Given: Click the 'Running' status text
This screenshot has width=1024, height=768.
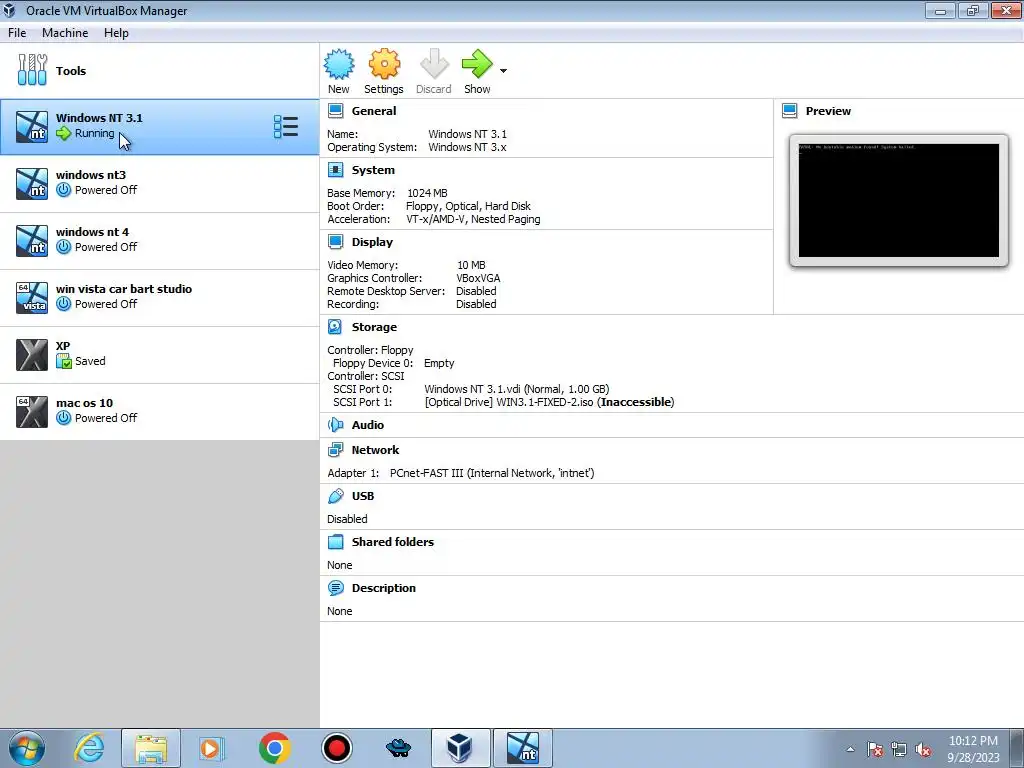Looking at the screenshot, I should (94, 133).
